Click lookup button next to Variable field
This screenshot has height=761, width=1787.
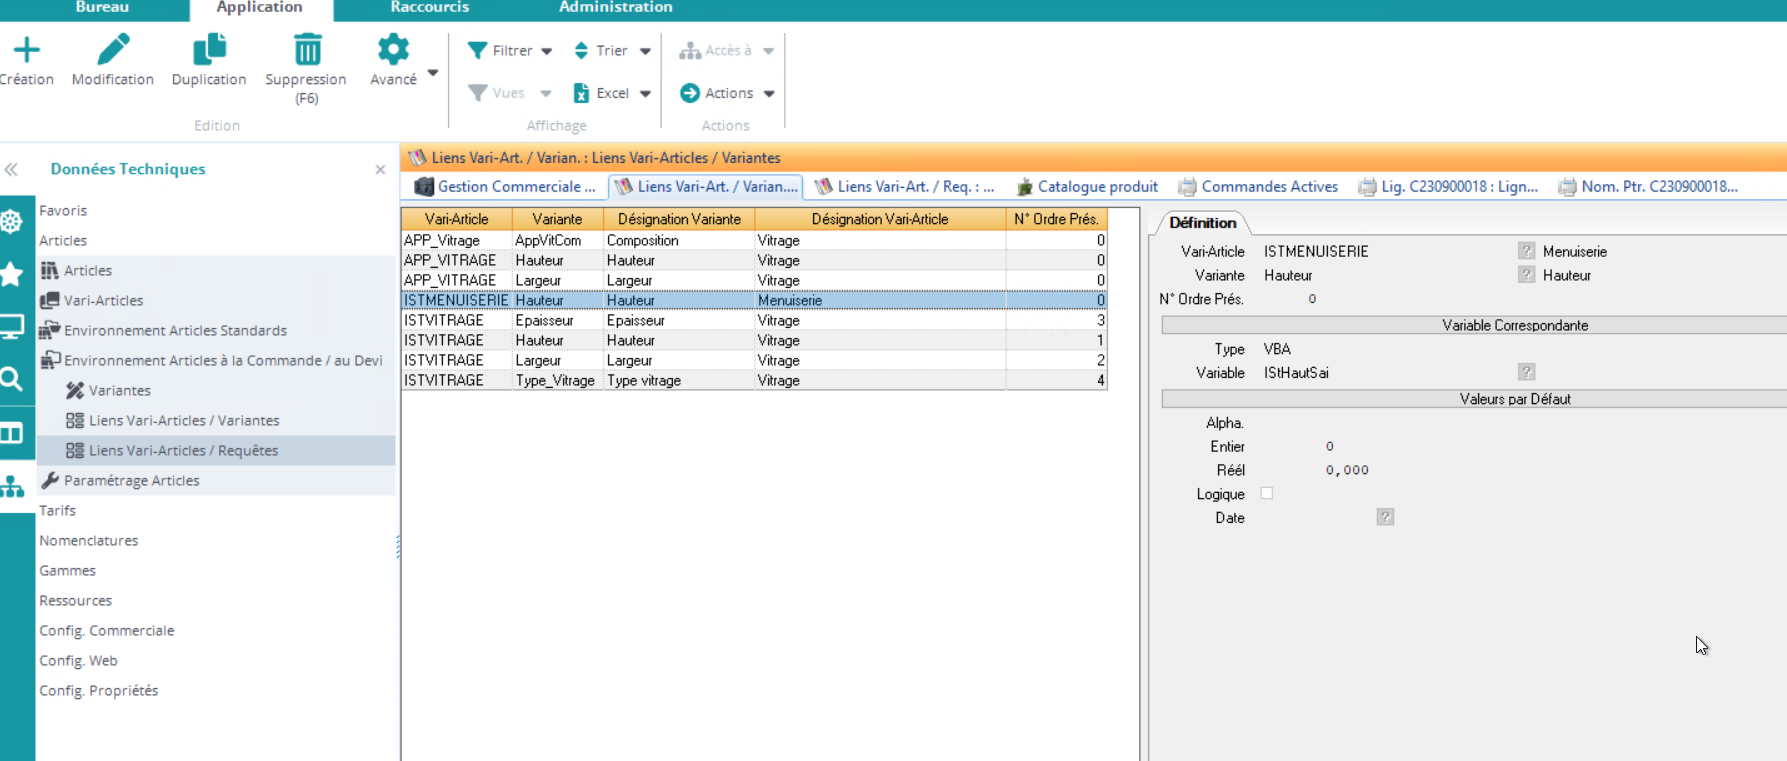pos(1526,372)
